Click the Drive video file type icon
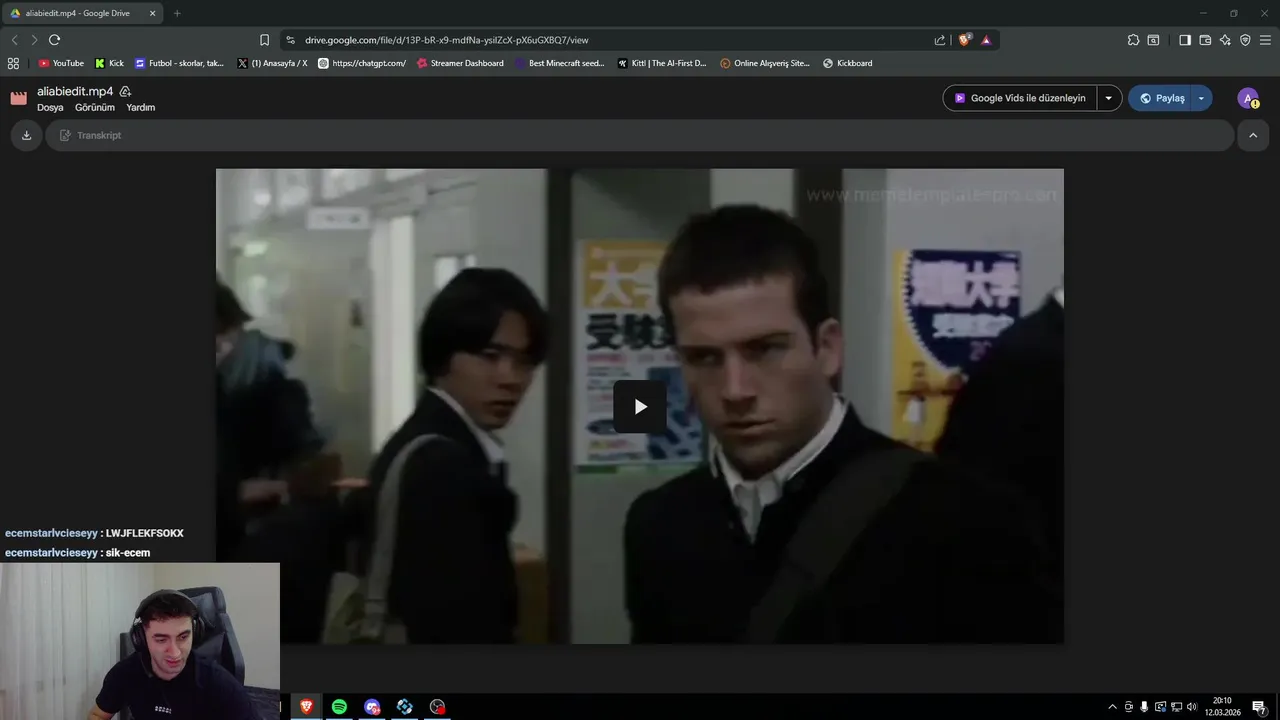This screenshot has width=1280, height=720. (x=18, y=98)
